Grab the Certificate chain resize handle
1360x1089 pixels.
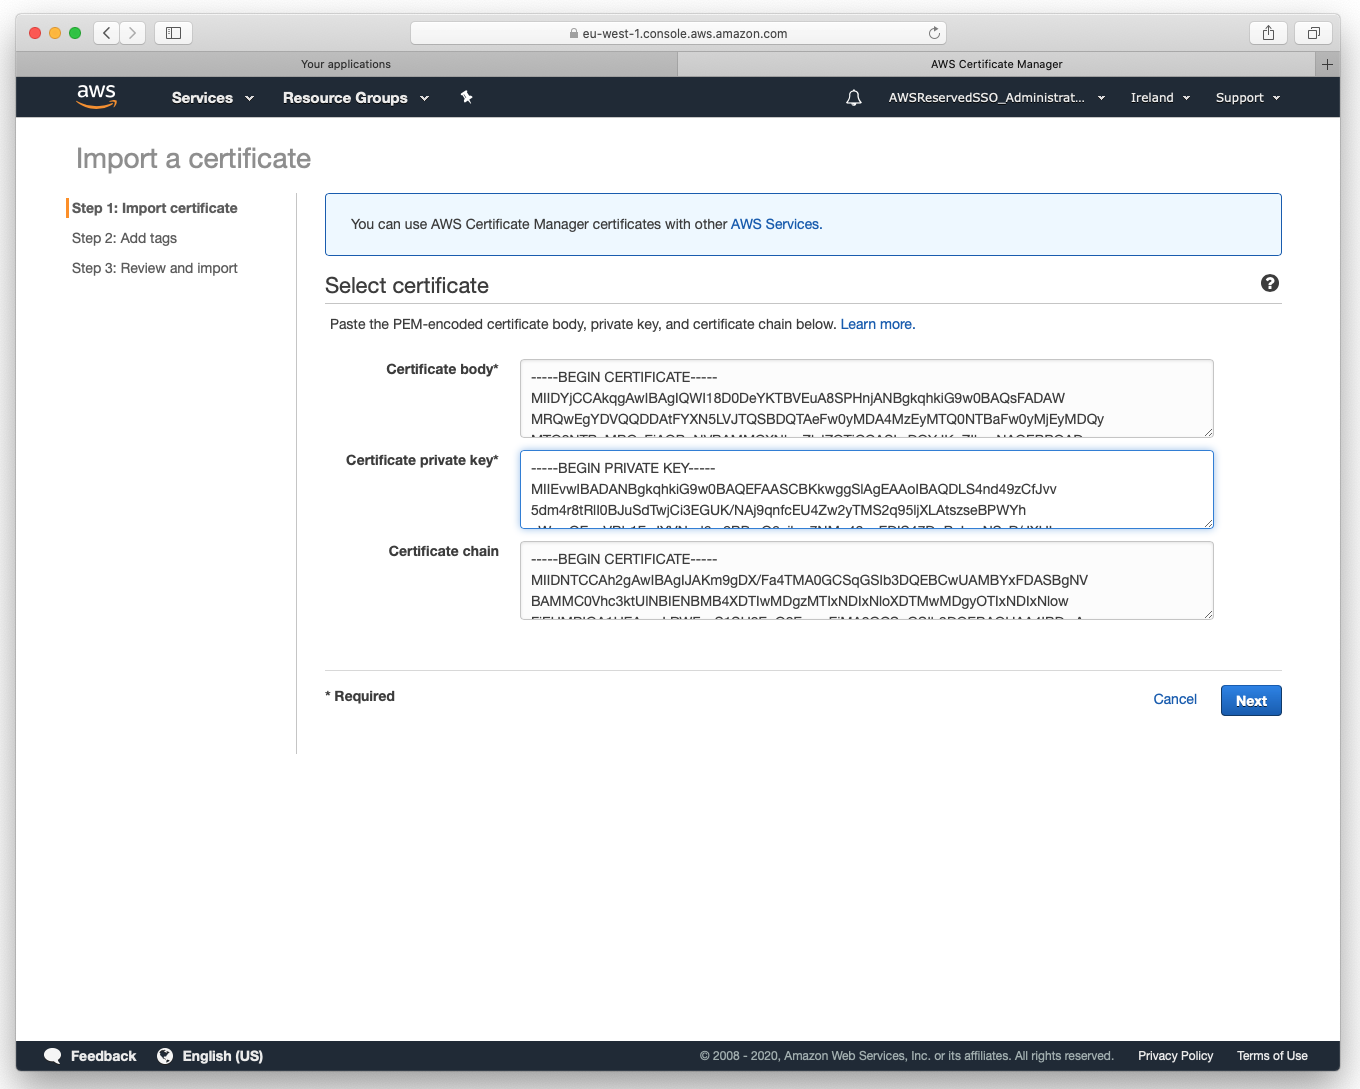tap(1208, 614)
